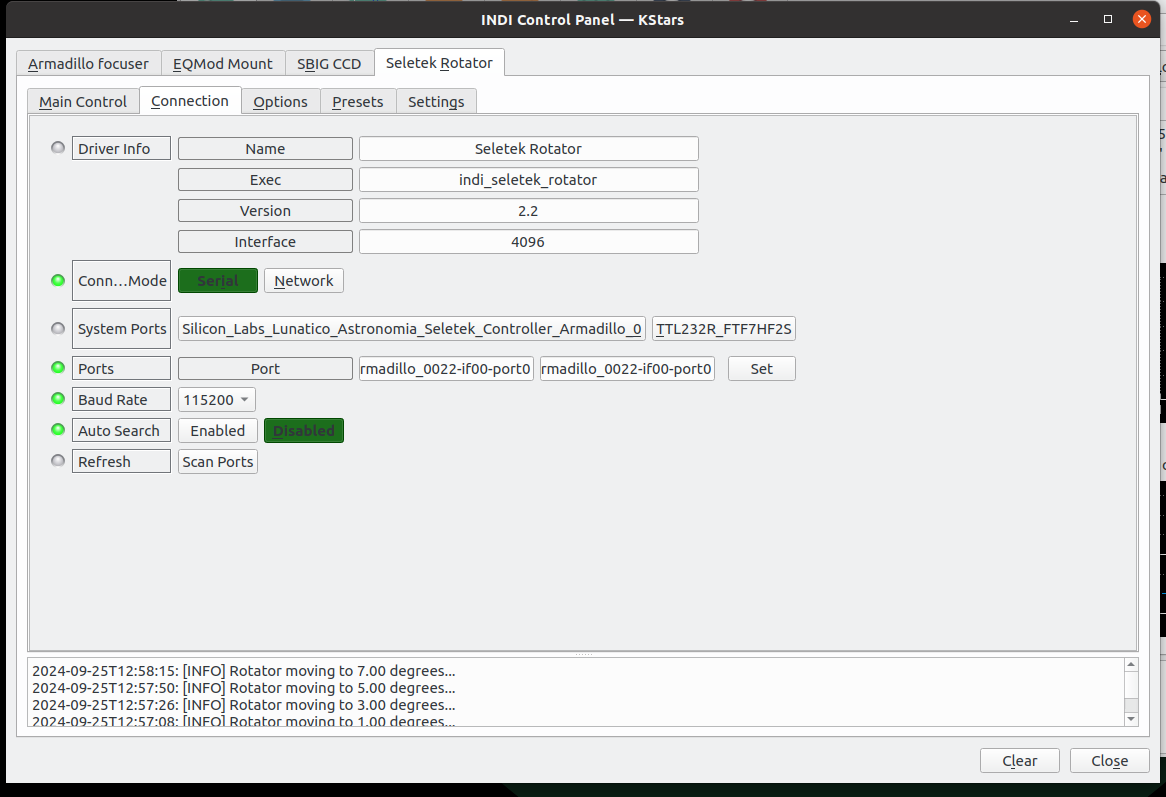This screenshot has height=797, width=1166.
Task: Click the Refresh label
Action: 121,462
